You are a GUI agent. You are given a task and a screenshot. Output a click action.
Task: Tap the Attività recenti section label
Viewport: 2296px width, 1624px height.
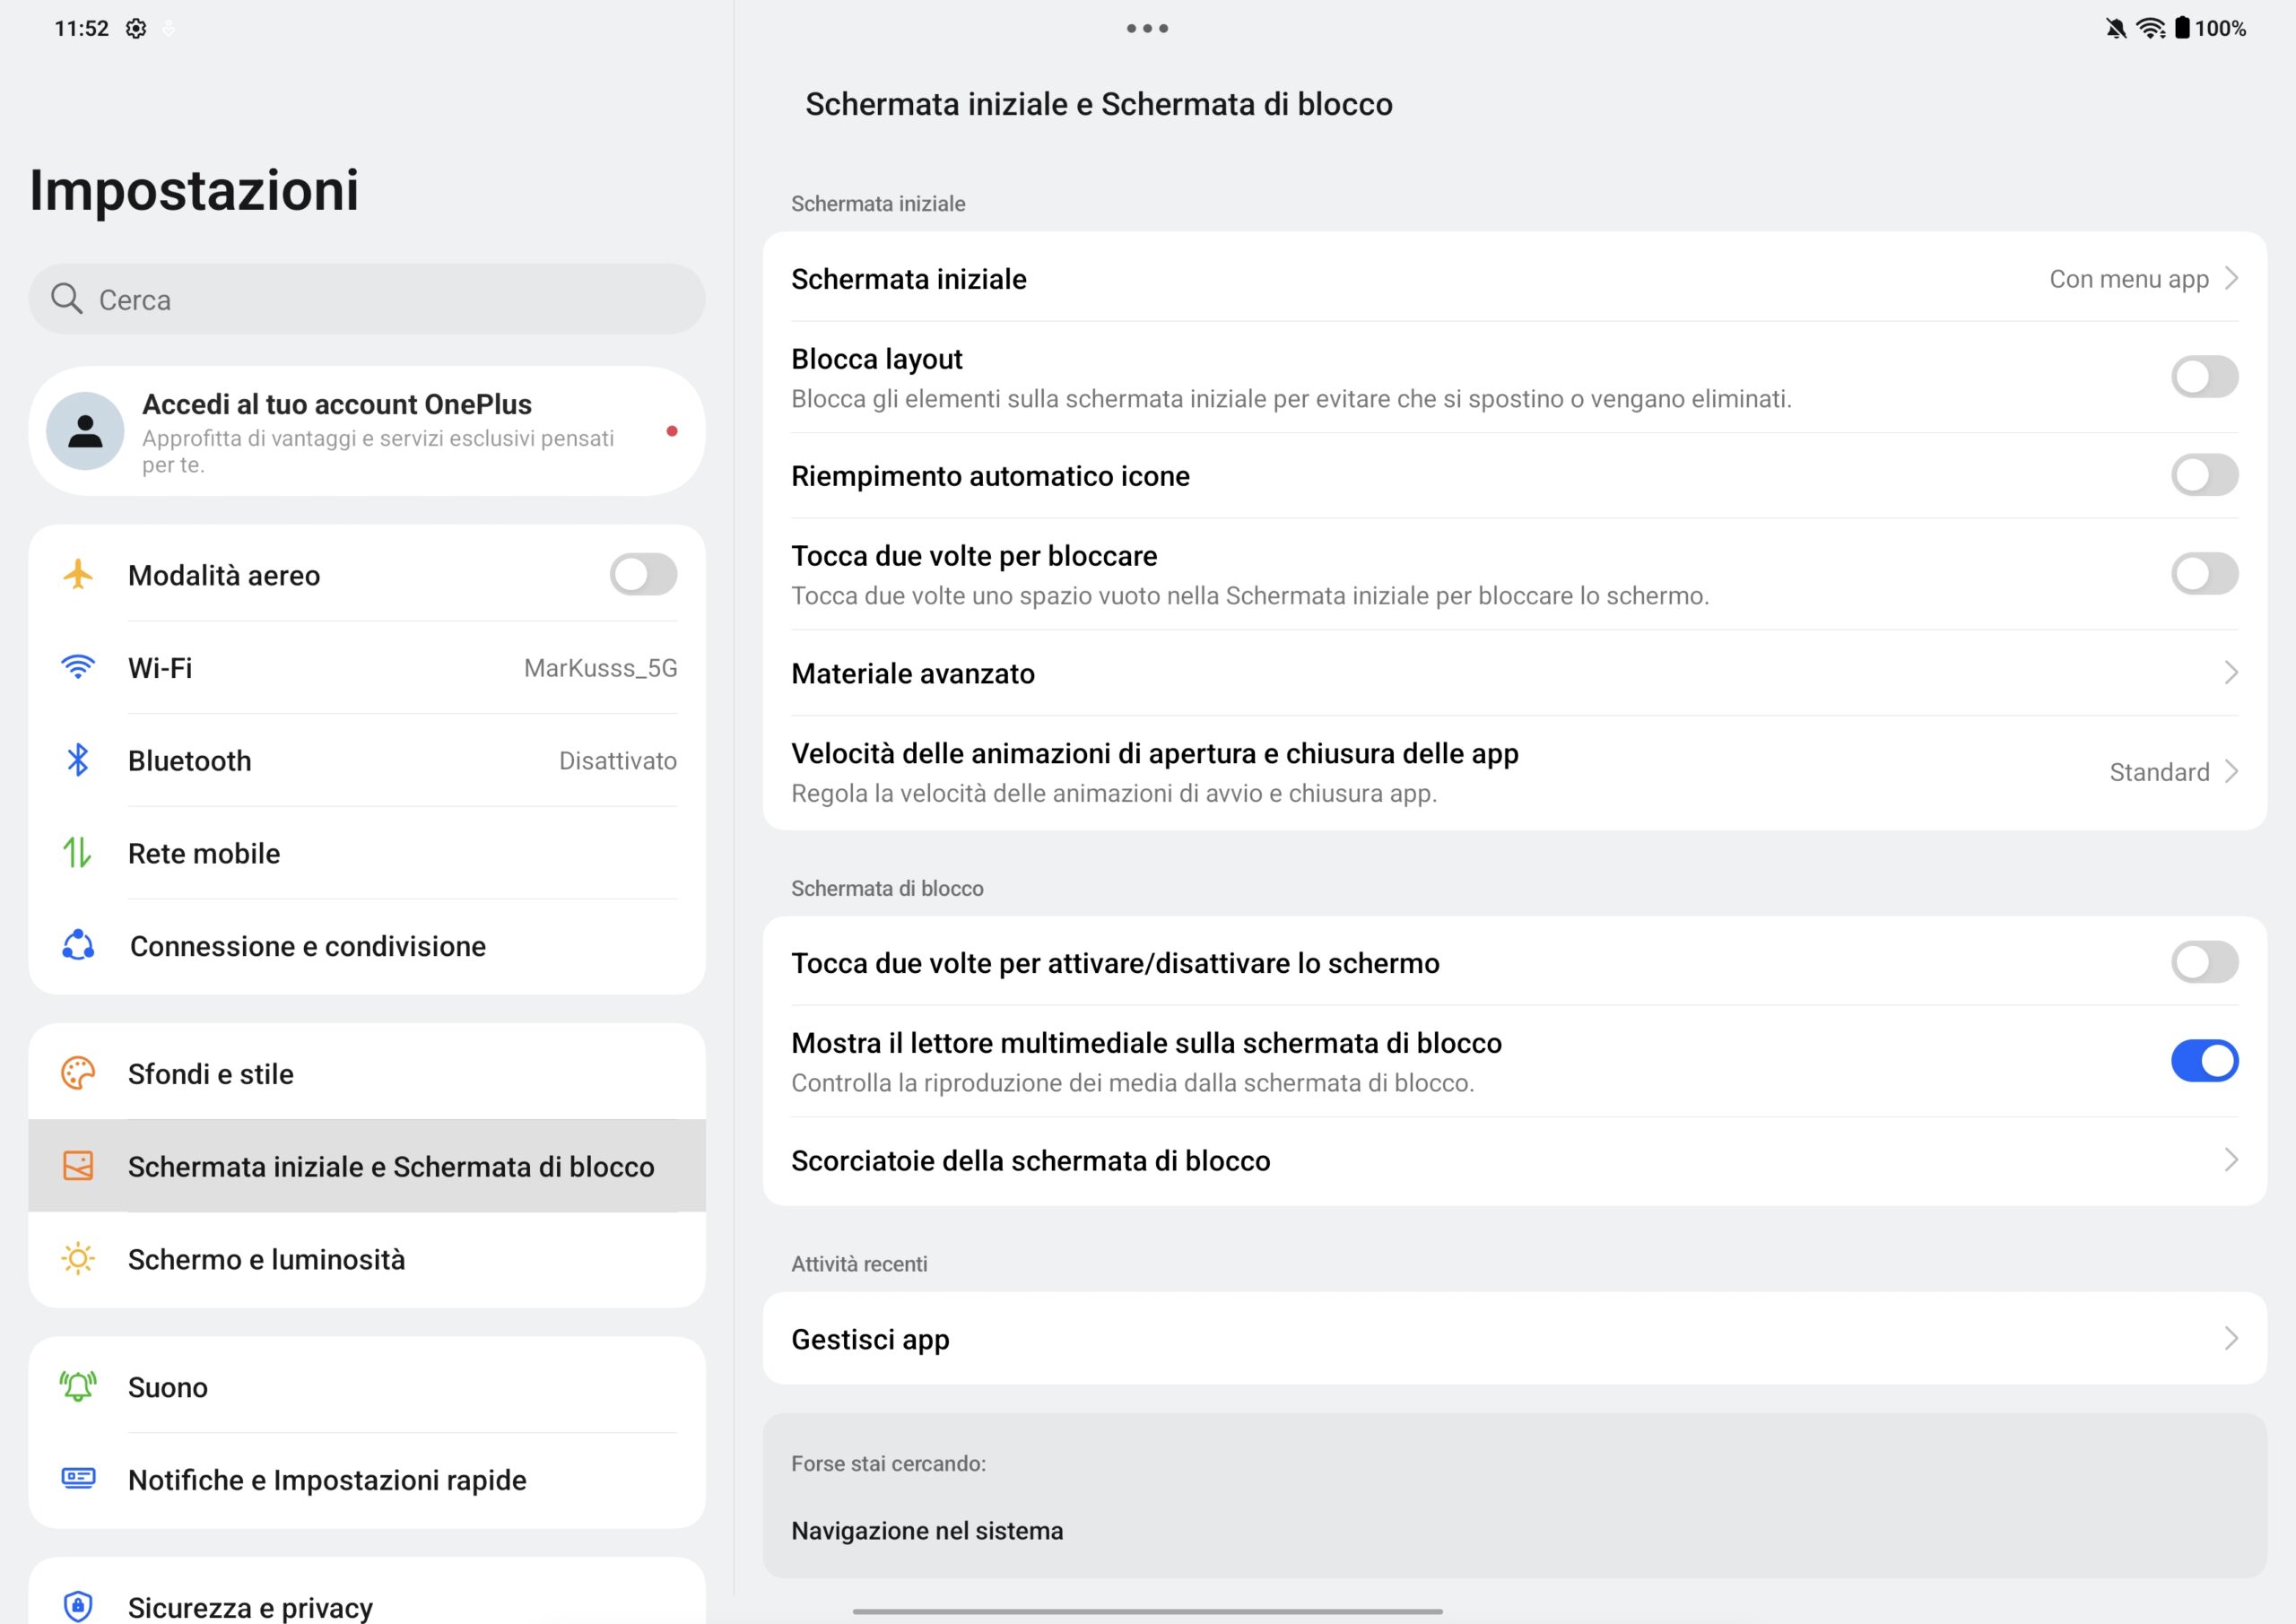coord(859,1264)
